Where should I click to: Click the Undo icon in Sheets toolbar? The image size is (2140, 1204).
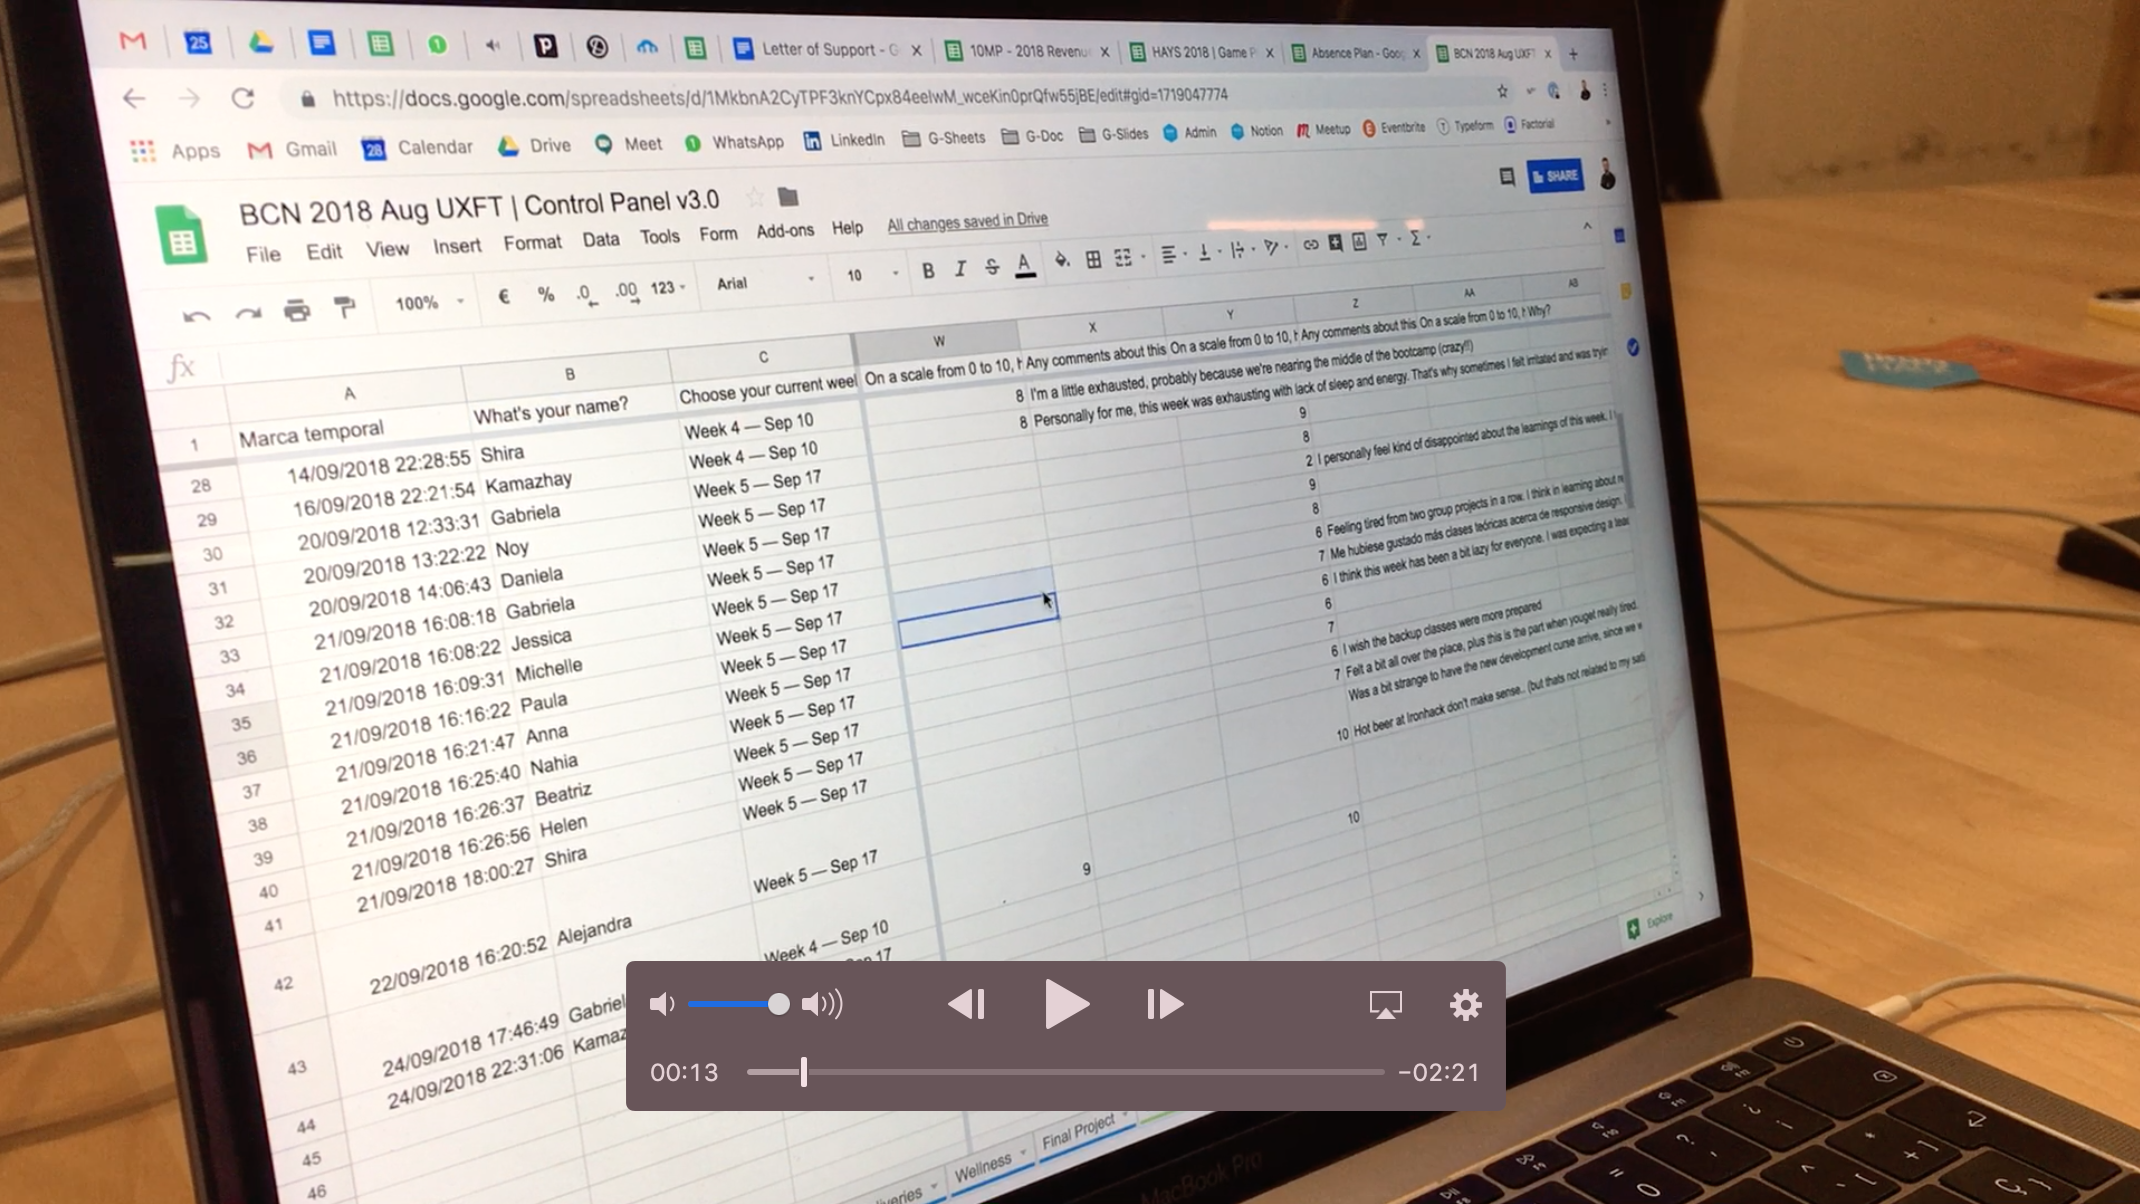196,316
